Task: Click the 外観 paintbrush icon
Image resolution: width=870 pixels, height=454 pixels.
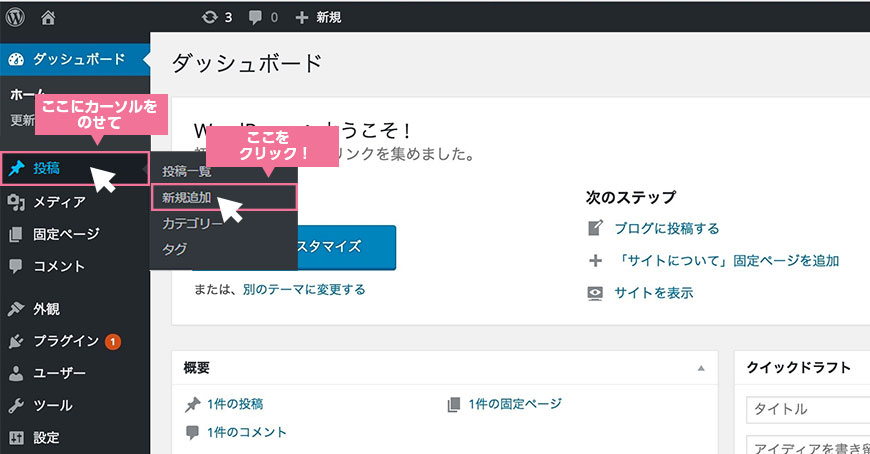Action: (x=16, y=308)
